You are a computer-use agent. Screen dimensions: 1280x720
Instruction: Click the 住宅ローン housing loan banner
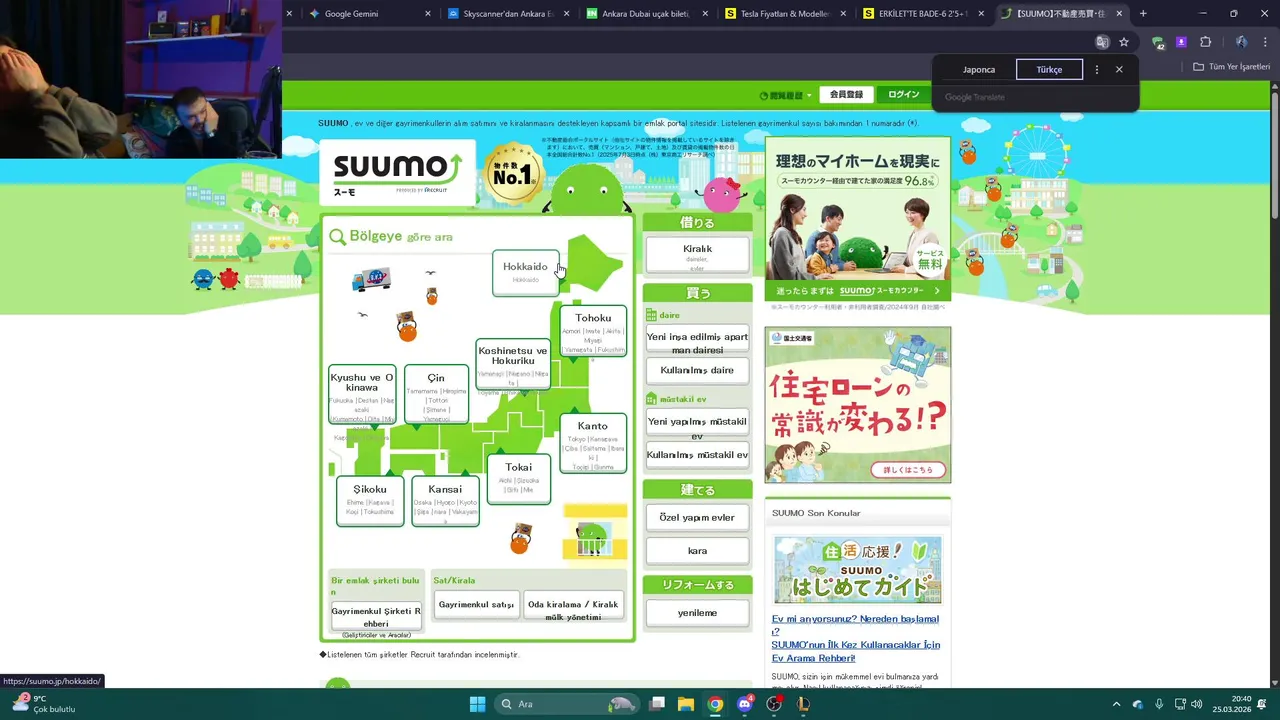858,405
